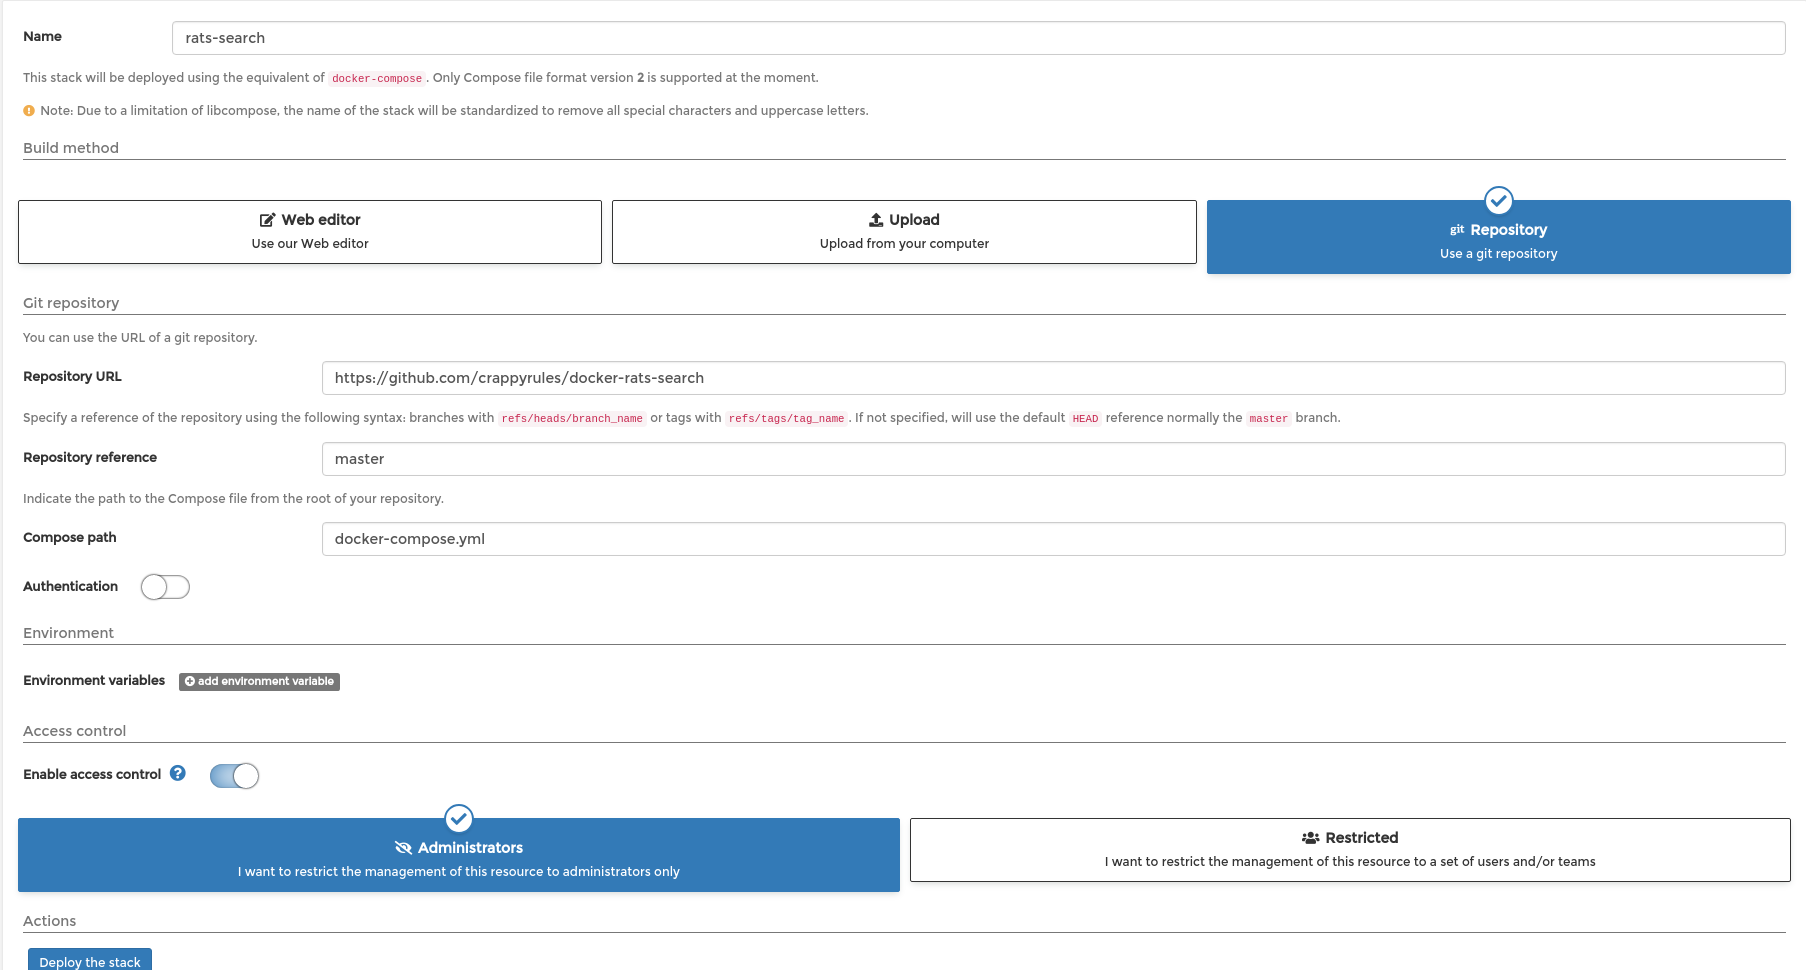The height and width of the screenshot is (970, 1806).
Task: Click the Compose path field
Action: [1053, 539]
